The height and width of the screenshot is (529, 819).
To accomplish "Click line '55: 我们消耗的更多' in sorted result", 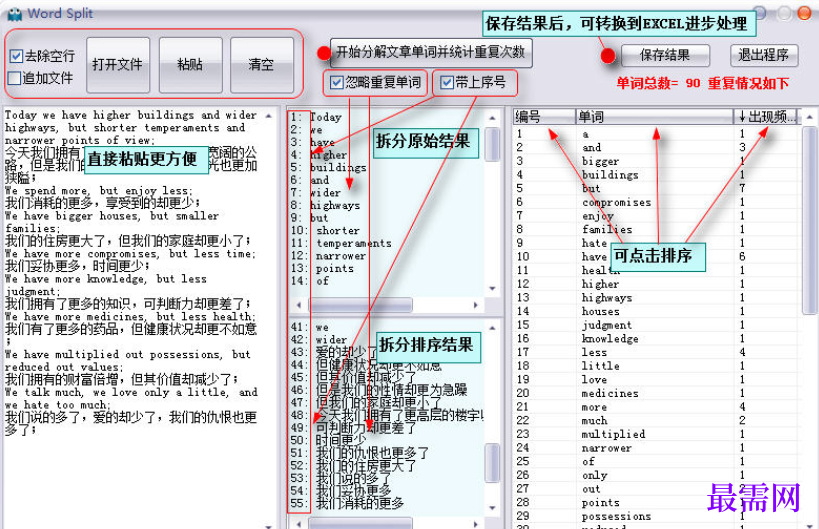I will 347,503.
